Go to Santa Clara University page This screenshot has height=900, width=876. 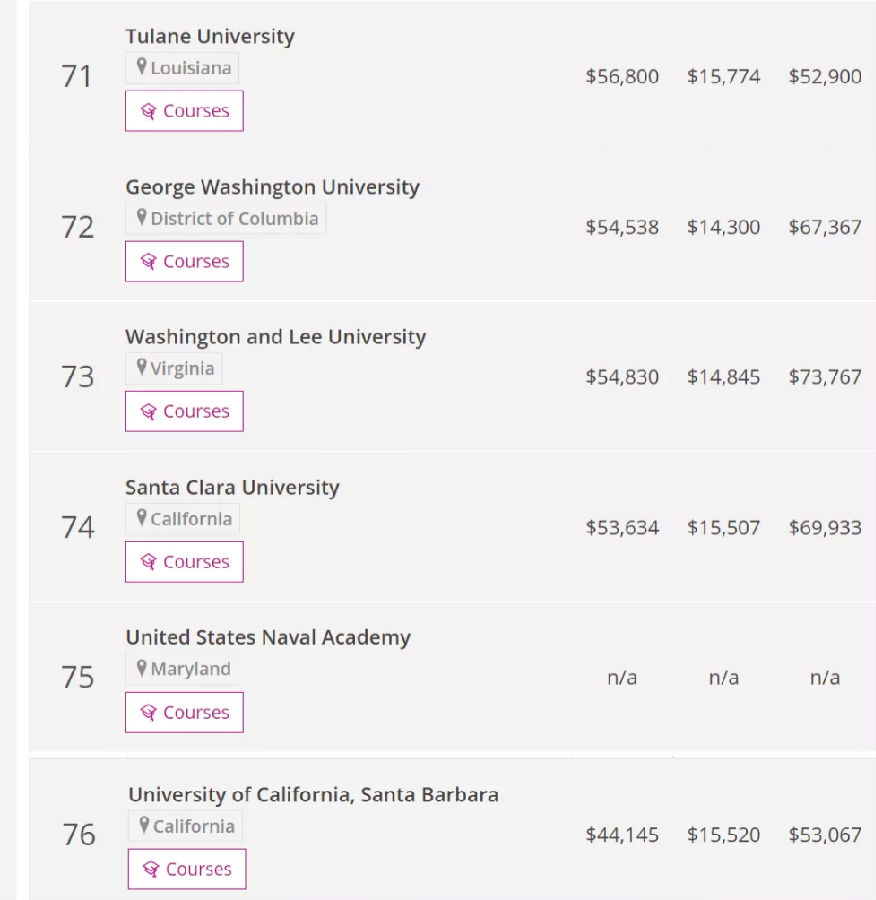[232, 487]
